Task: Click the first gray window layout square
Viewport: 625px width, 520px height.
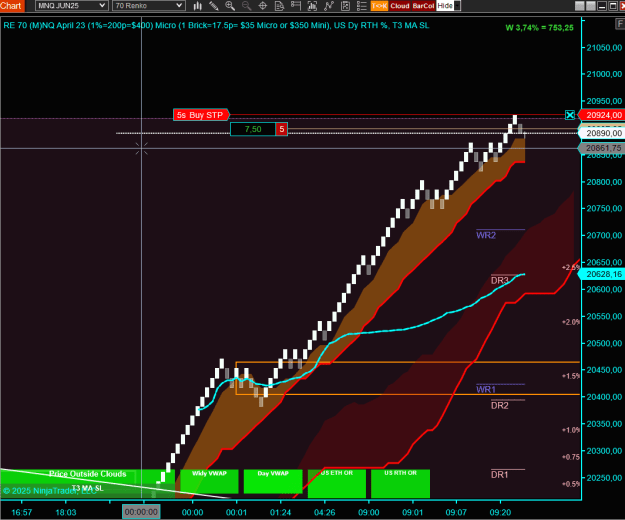Action: (580, 6)
